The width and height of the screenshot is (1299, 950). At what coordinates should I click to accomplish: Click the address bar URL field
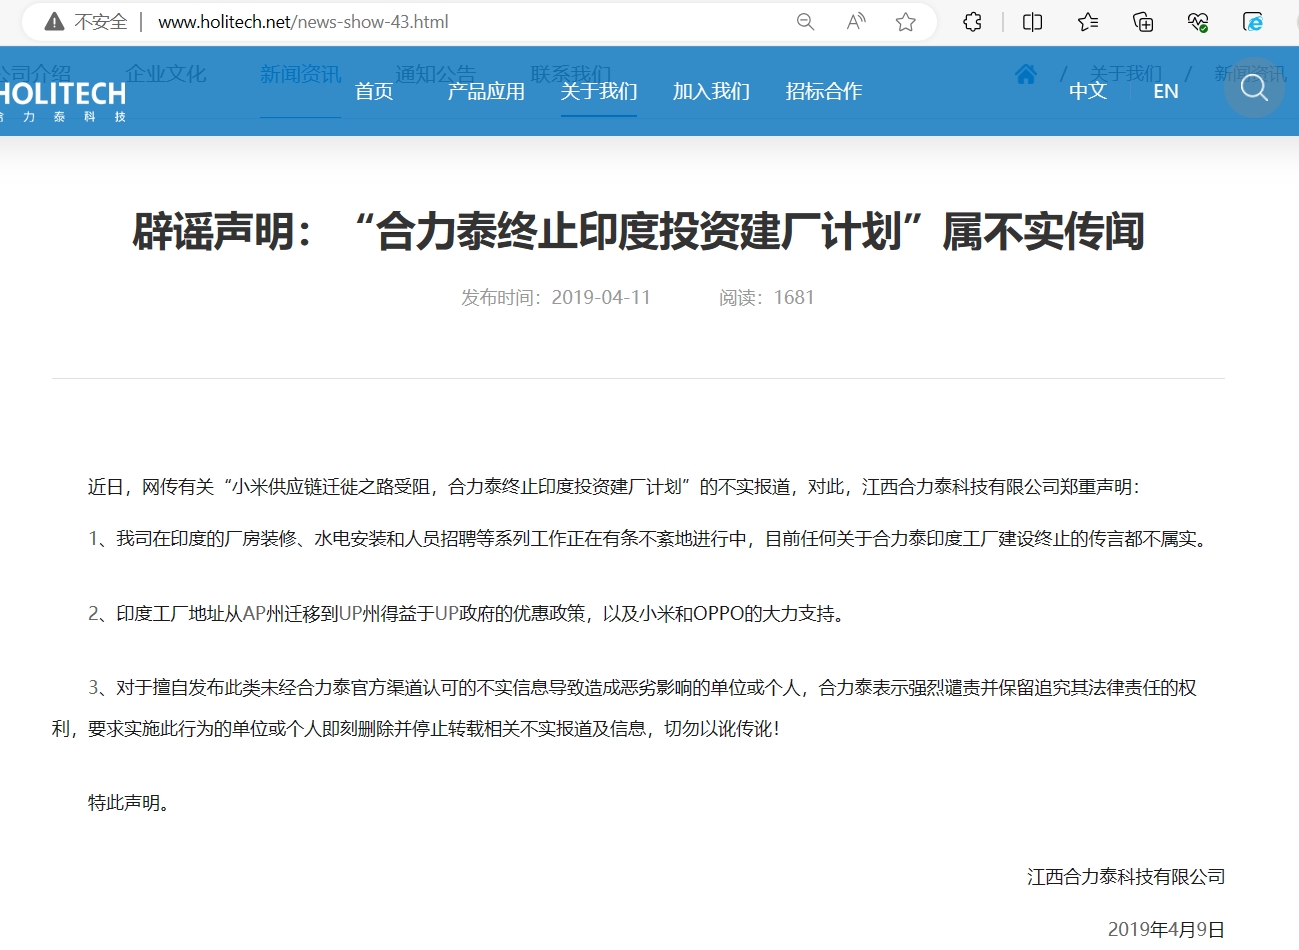tap(300, 20)
